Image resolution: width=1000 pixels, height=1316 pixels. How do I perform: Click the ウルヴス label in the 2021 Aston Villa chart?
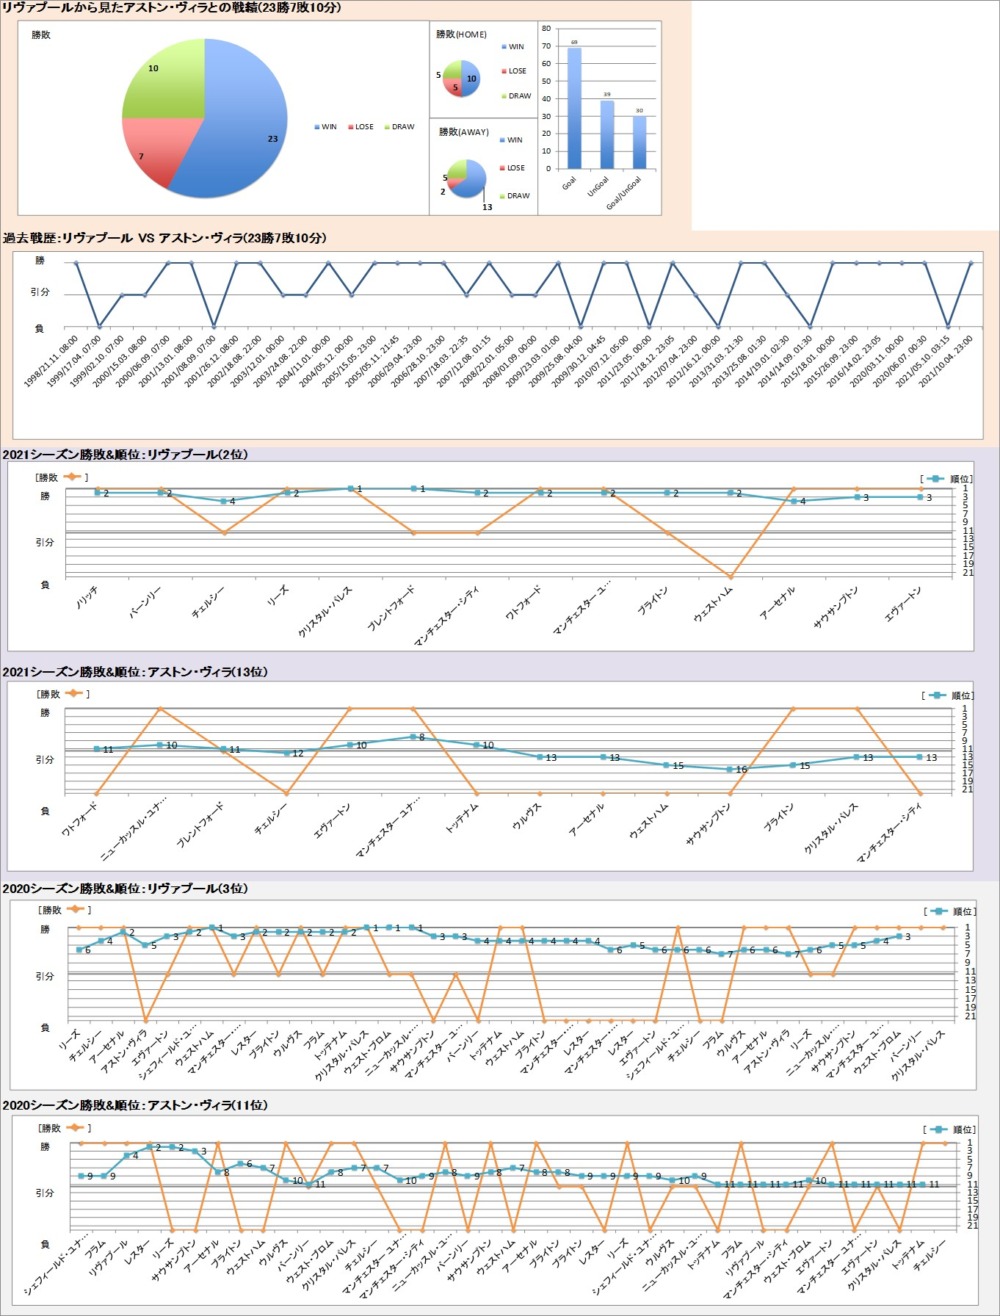[528, 816]
